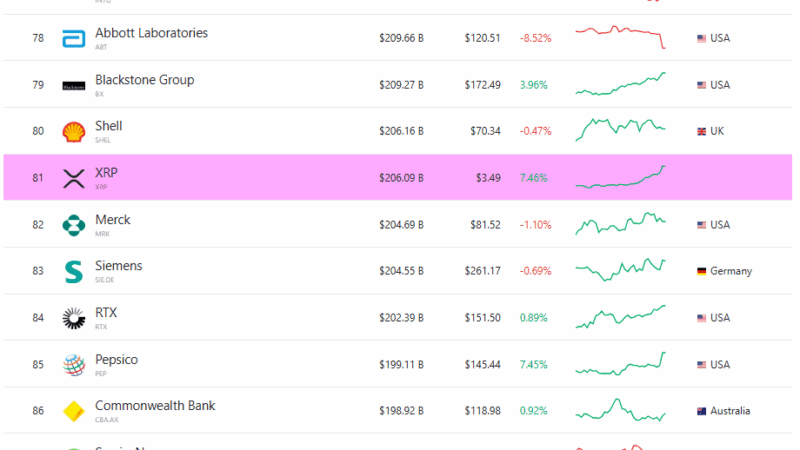800x450 pixels.
Task: Click Blackstone Group price trend sparkline
Action: [620, 84]
